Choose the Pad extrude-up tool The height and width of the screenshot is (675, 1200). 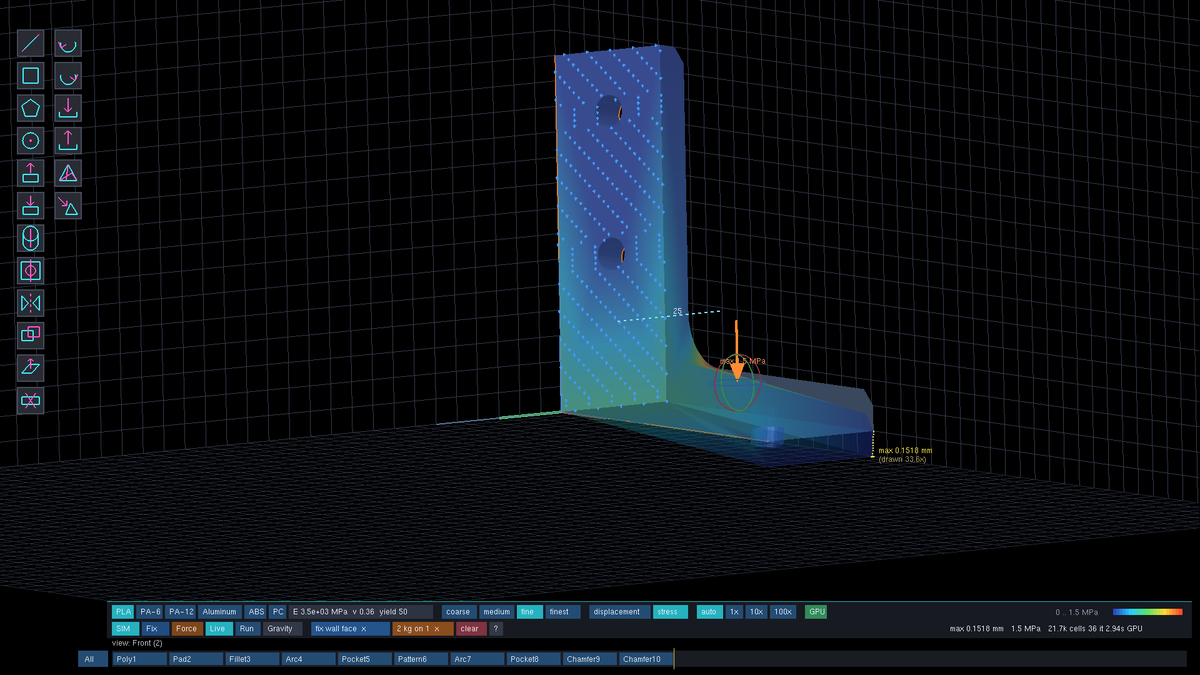[31, 173]
